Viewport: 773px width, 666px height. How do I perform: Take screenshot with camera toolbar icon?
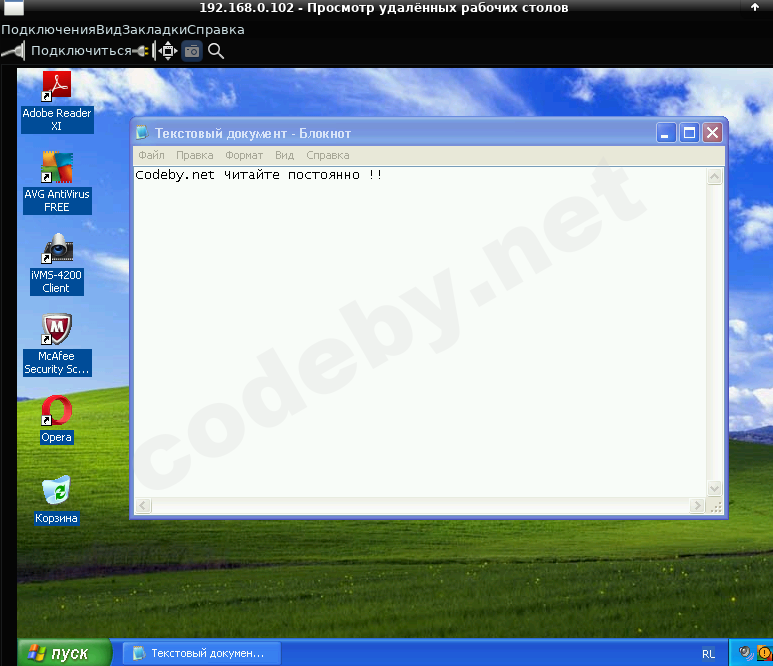pyautogui.click(x=192, y=51)
